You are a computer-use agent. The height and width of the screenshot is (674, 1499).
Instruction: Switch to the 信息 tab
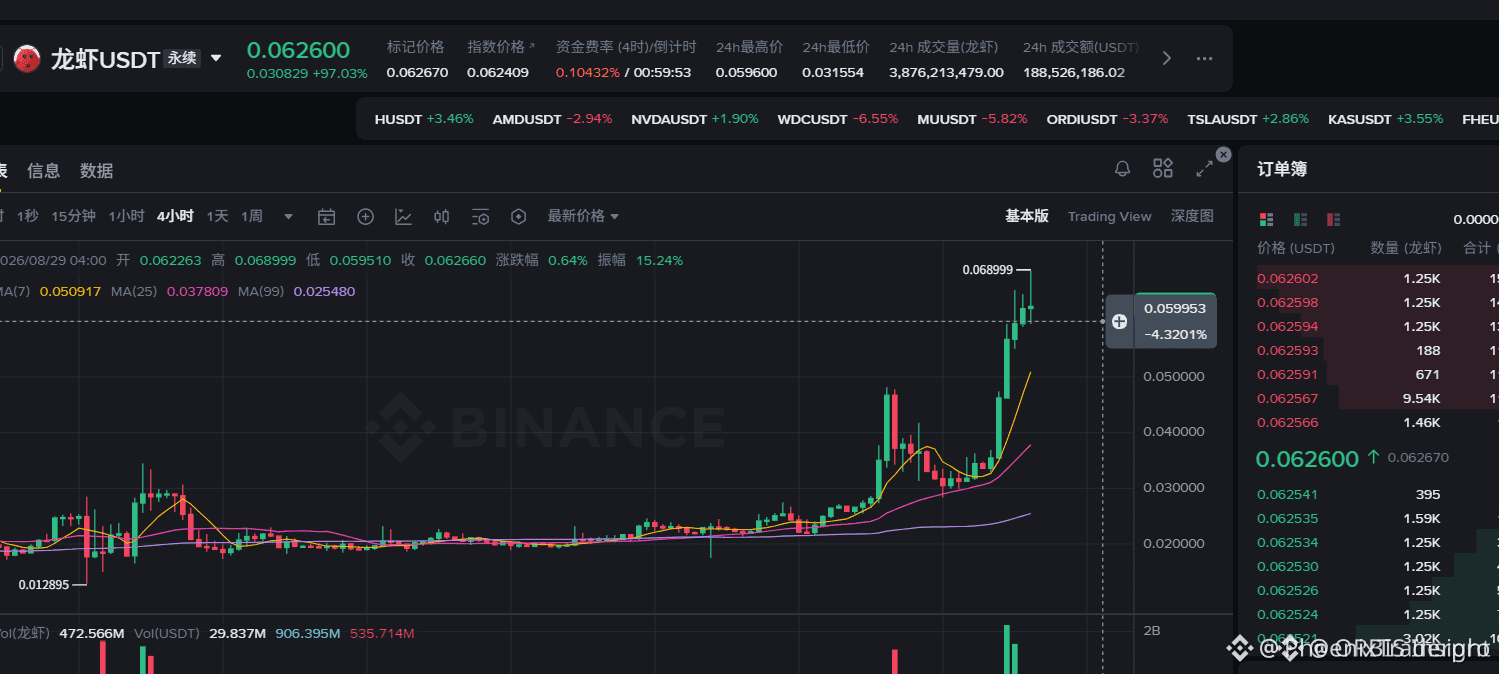coord(44,171)
